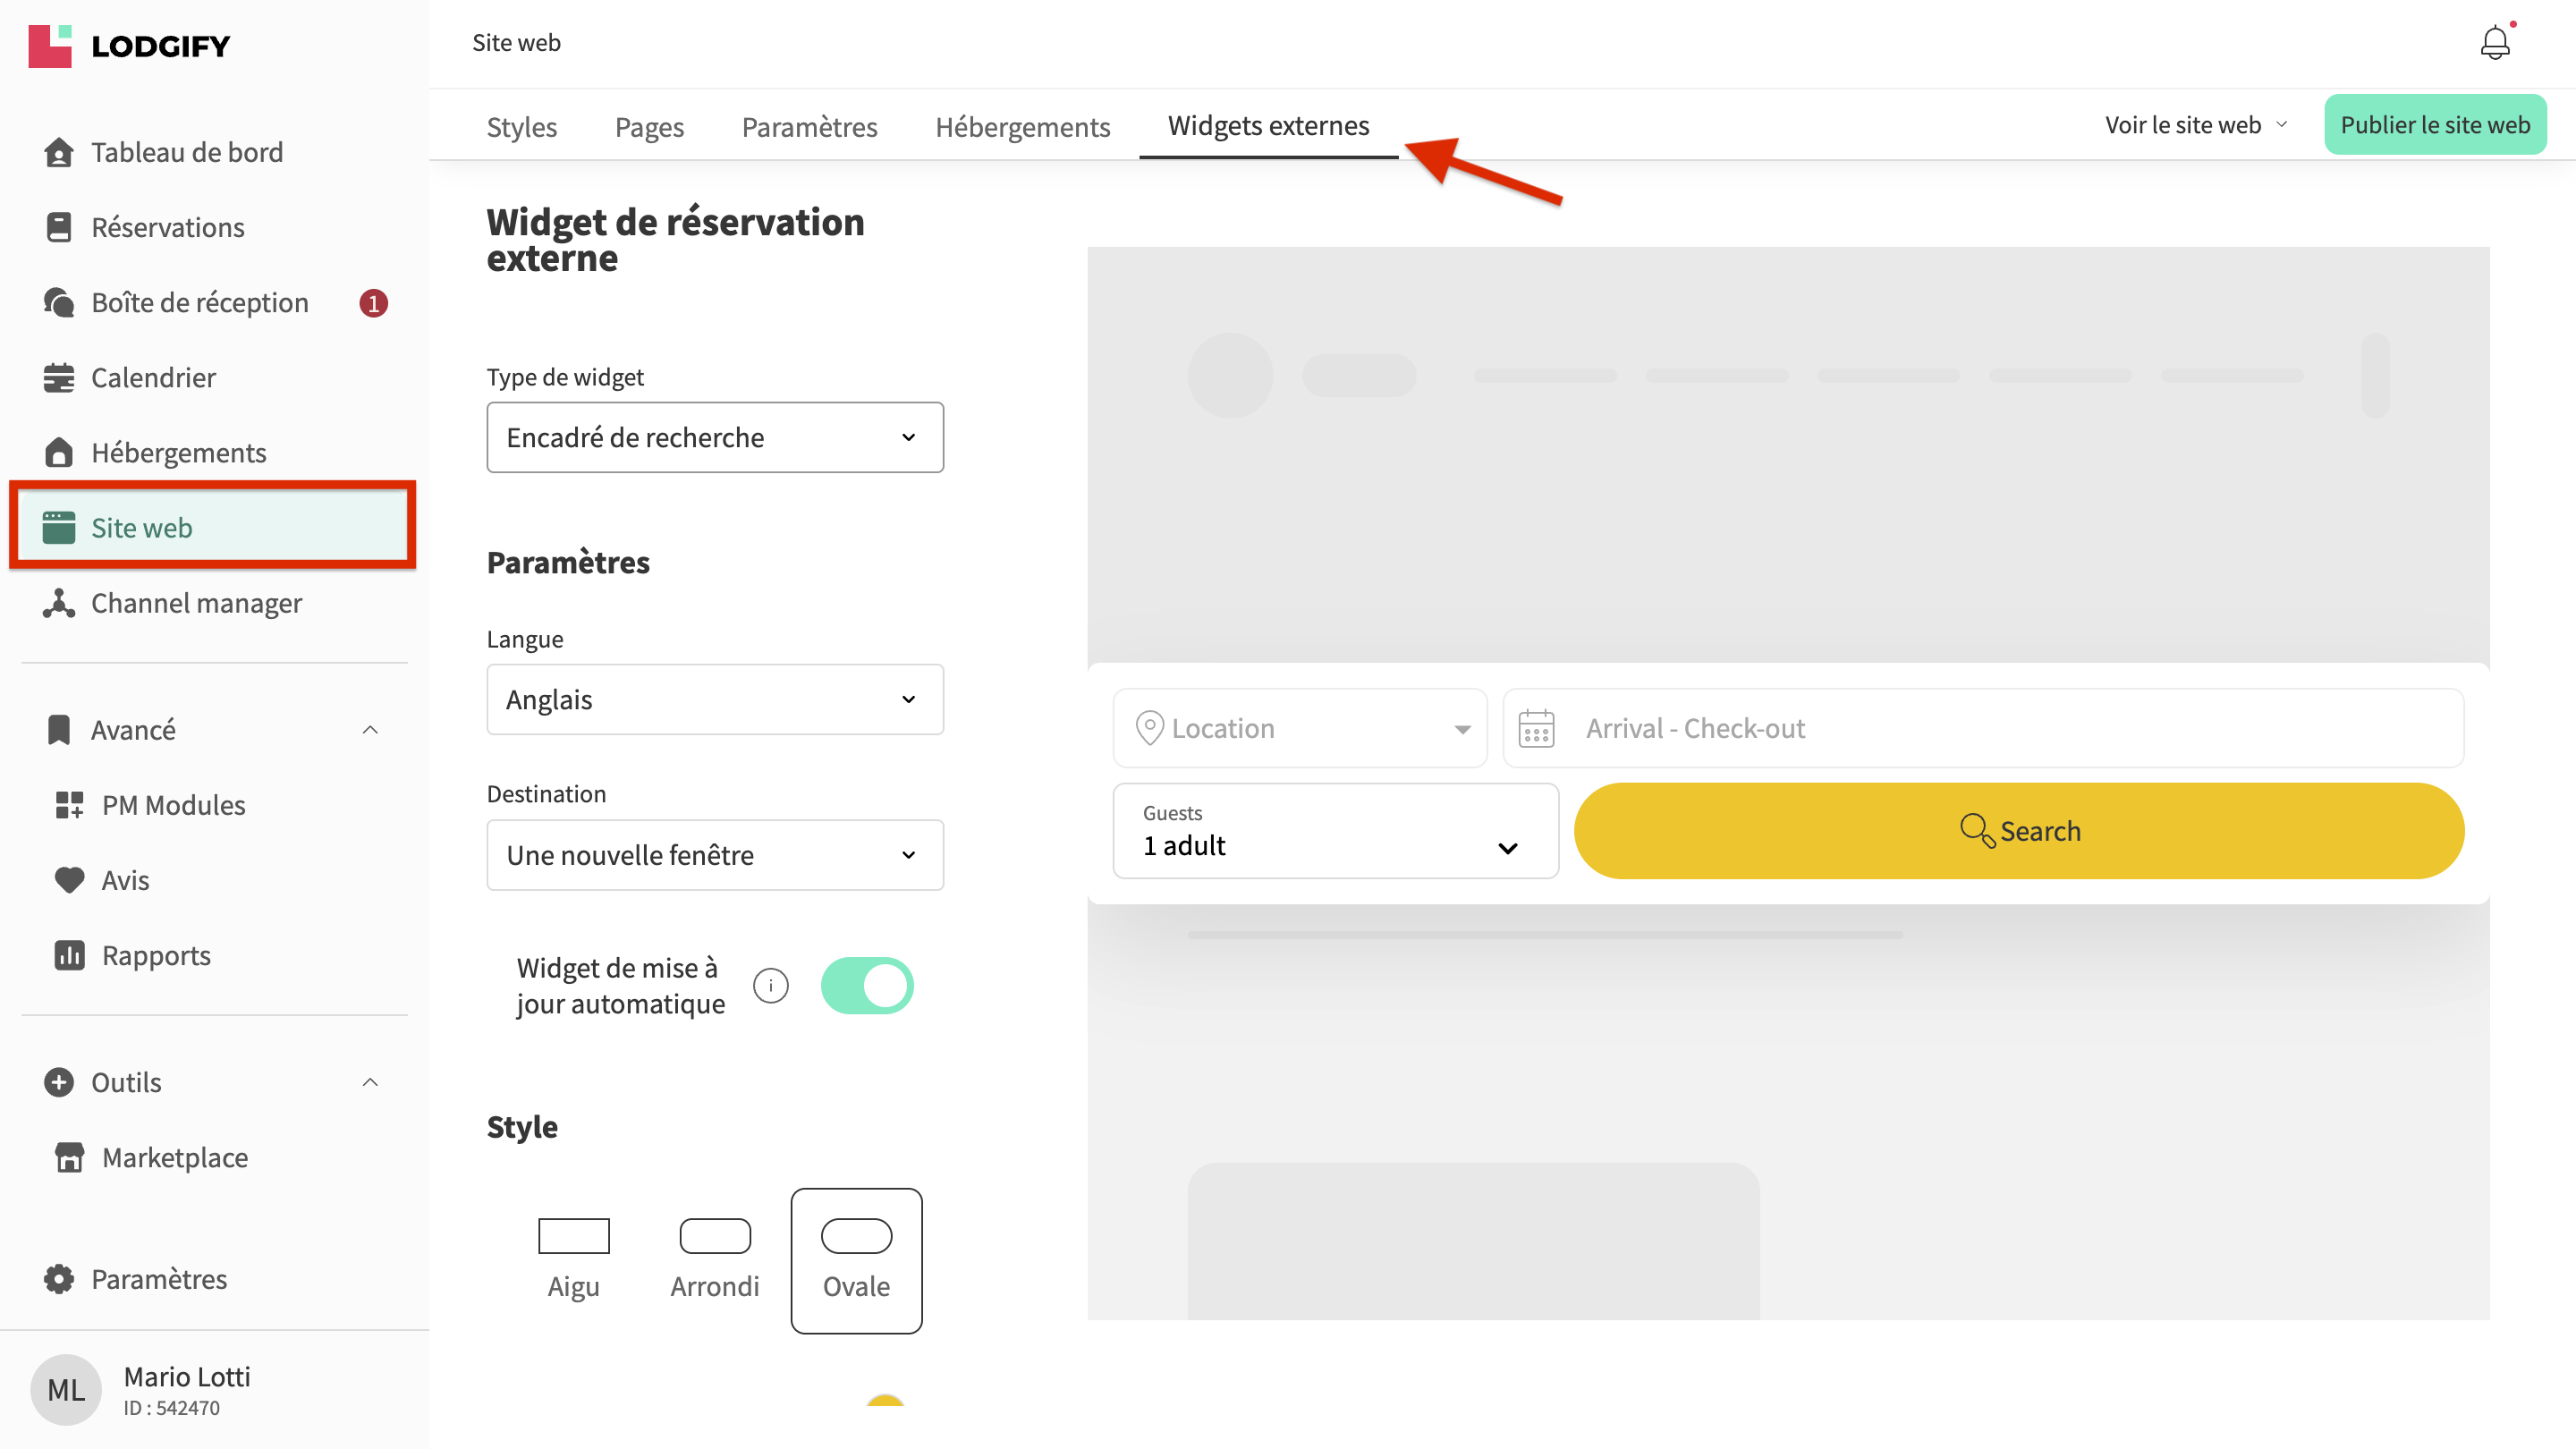Select the Ovale style option

click(x=856, y=1258)
